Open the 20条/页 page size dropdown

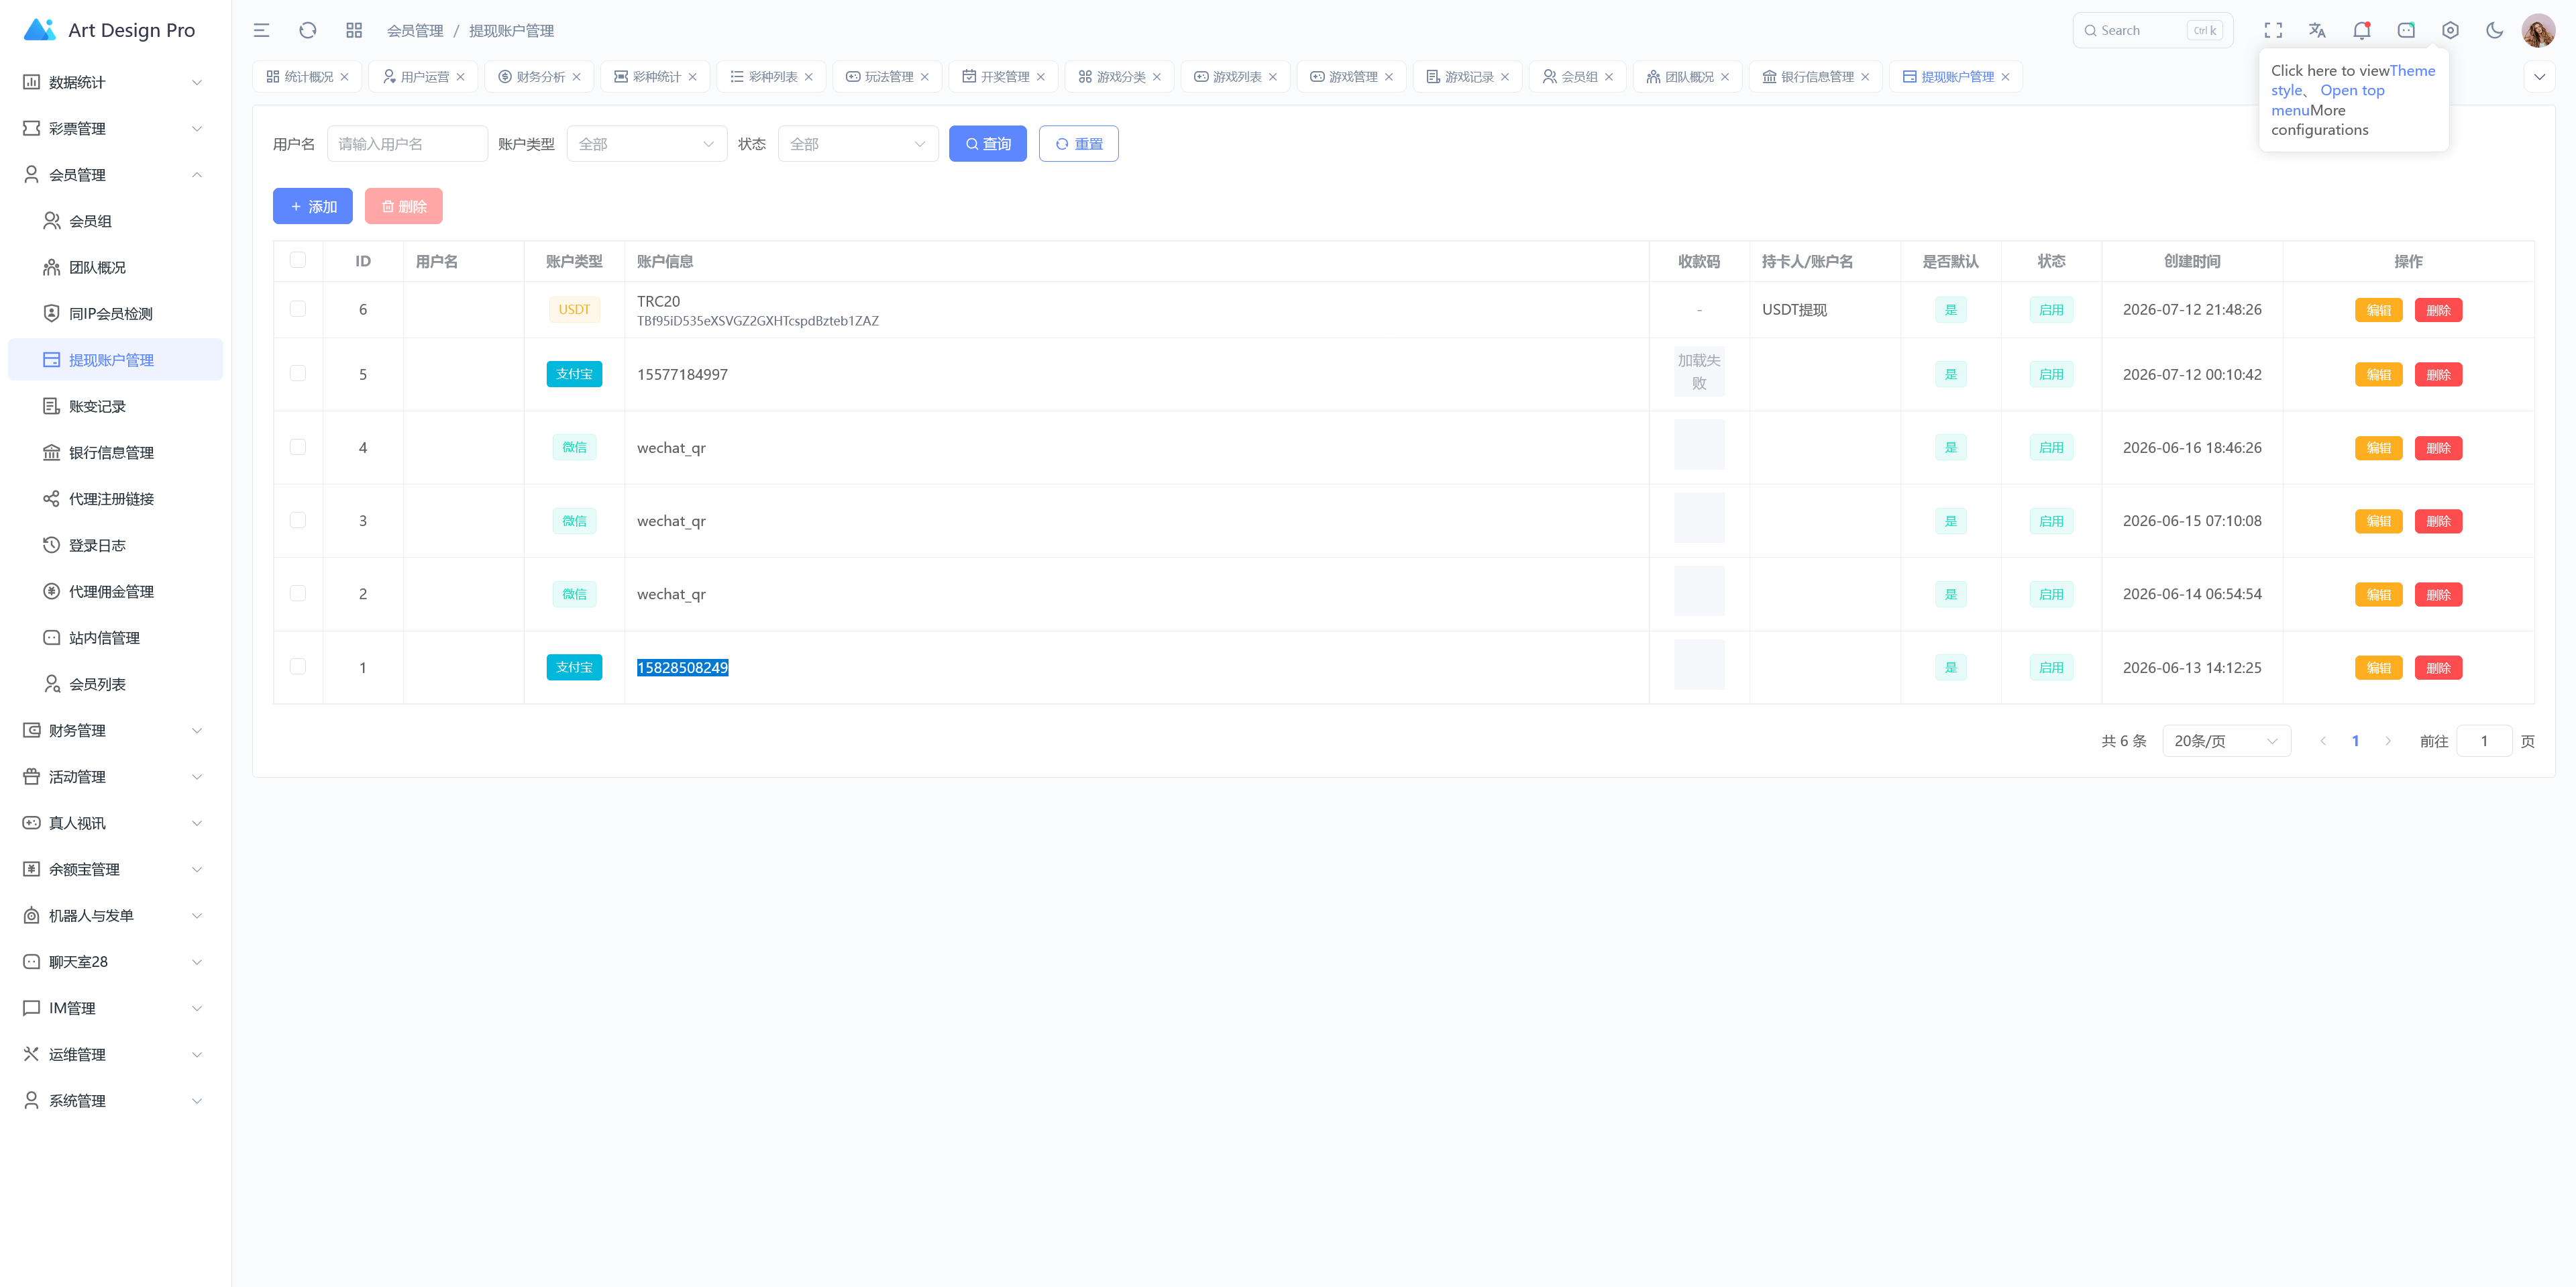[2226, 741]
